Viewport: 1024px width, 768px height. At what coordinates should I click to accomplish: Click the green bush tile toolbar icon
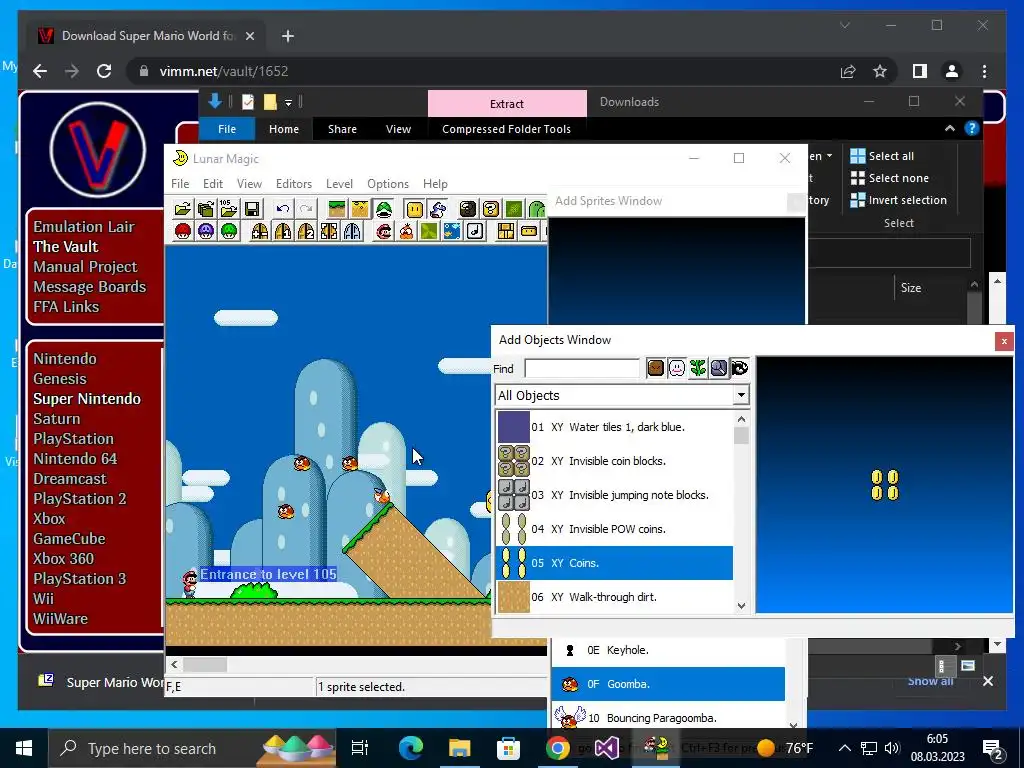514,209
